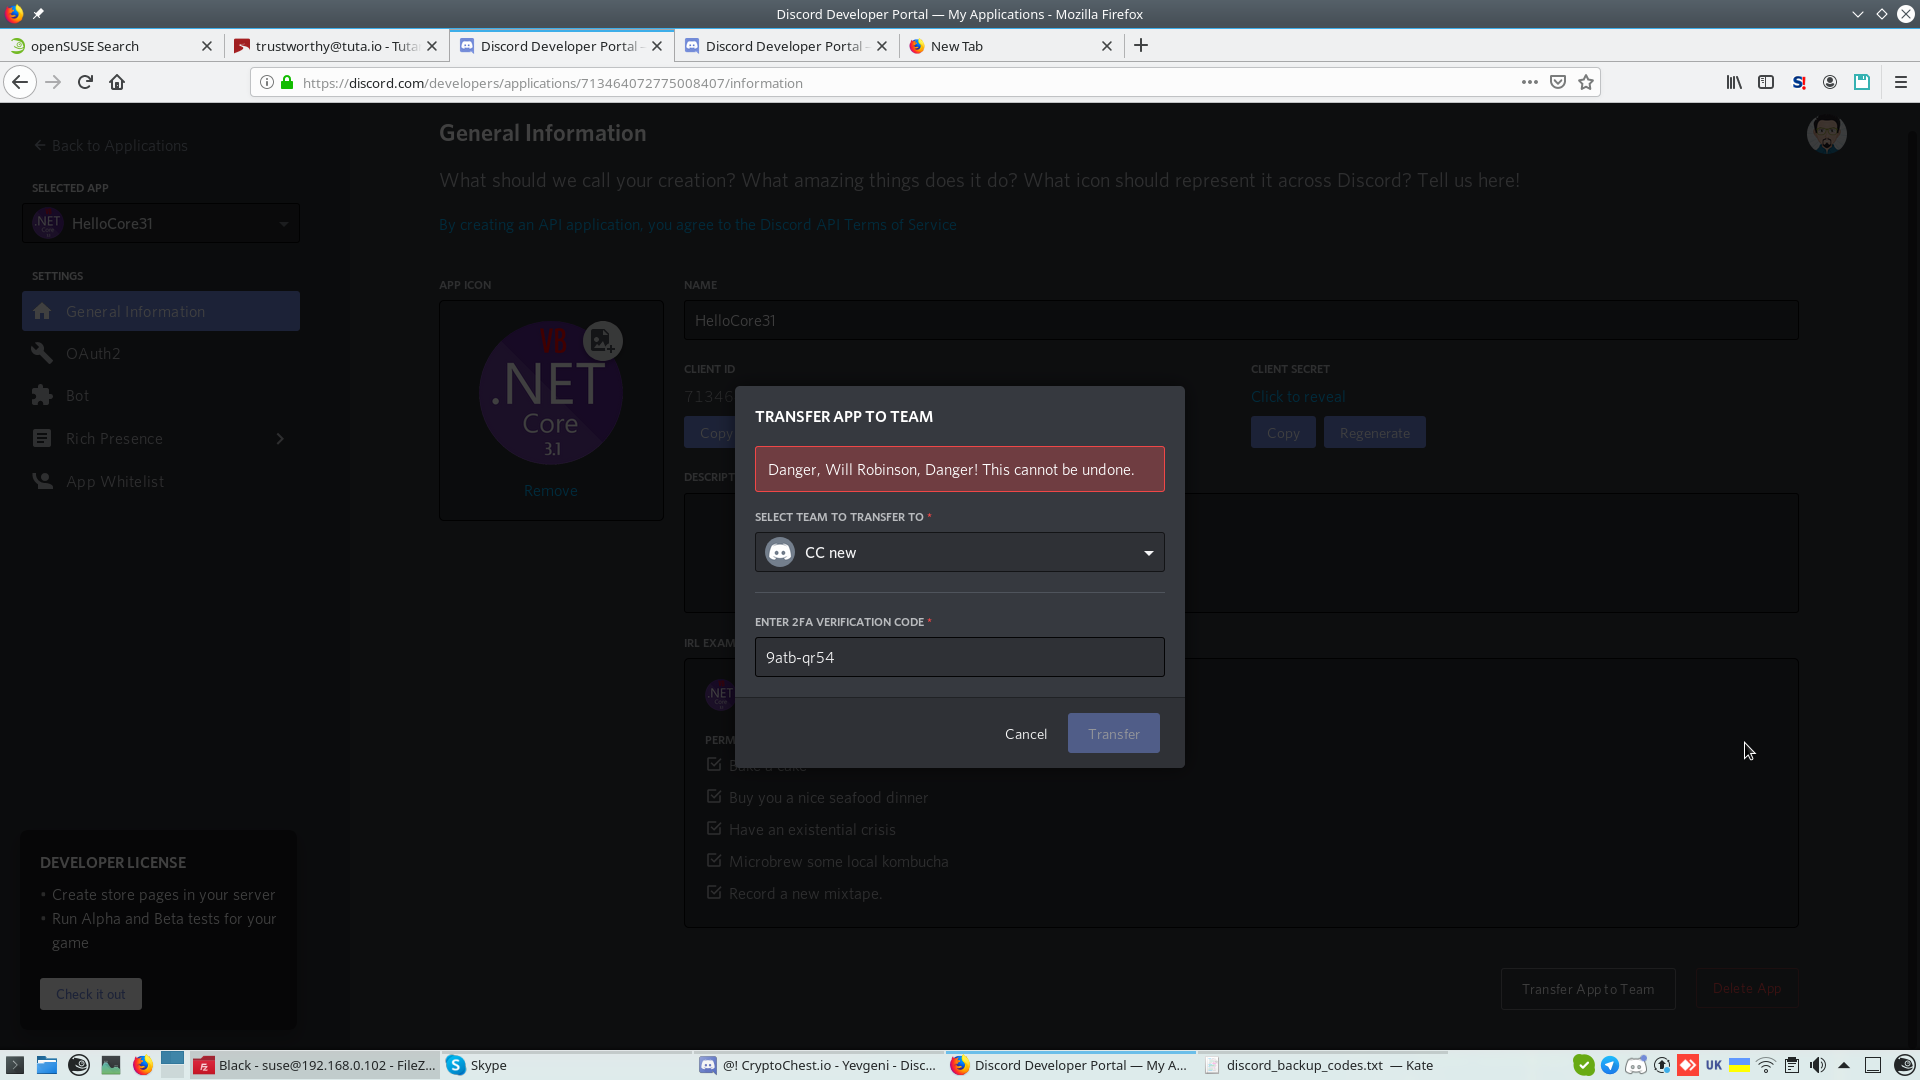Open the new browser tab plus button
Image resolution: width=1920 pixels, height=1080 pixels.
tap(1141, 45)
